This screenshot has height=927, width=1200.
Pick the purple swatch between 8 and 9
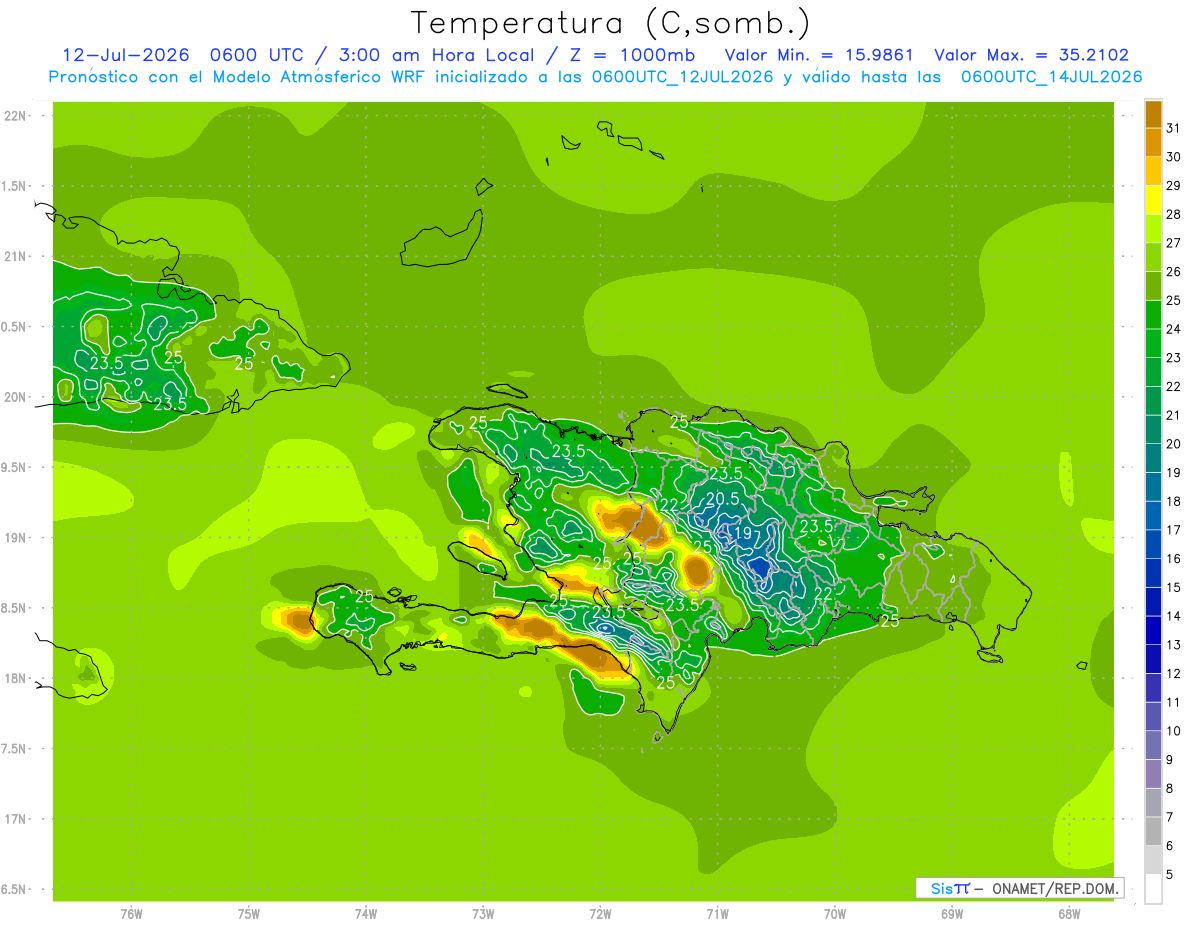pos(1153,774)
